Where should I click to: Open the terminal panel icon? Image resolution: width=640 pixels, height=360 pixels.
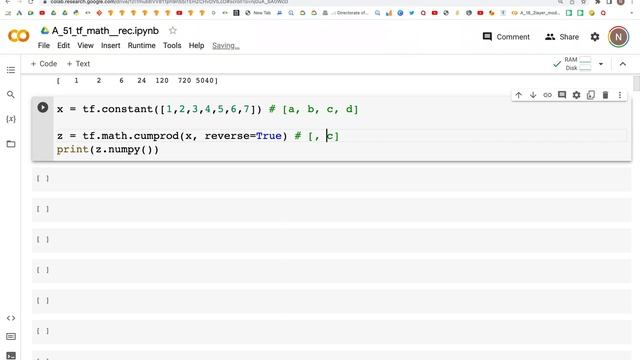pos(11,356)
